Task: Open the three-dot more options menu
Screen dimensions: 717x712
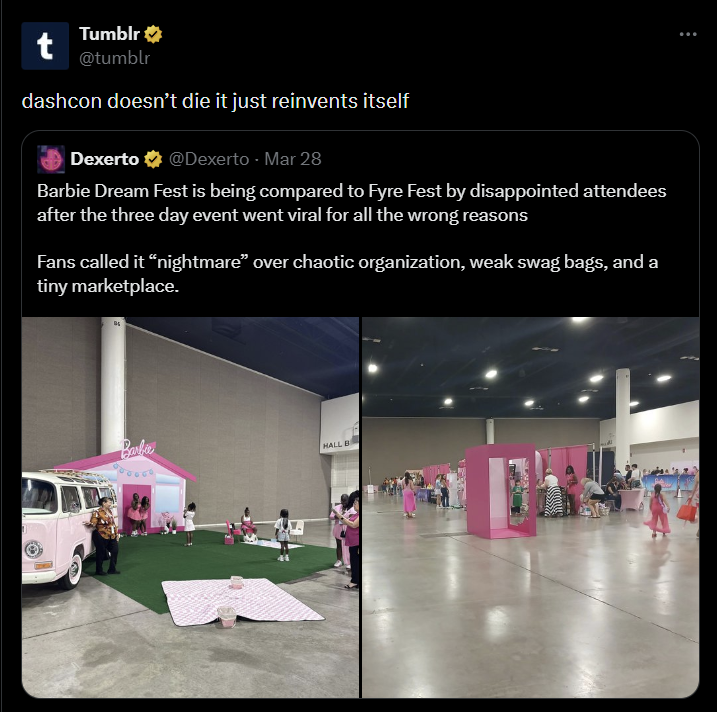Action: click(688, 34)
